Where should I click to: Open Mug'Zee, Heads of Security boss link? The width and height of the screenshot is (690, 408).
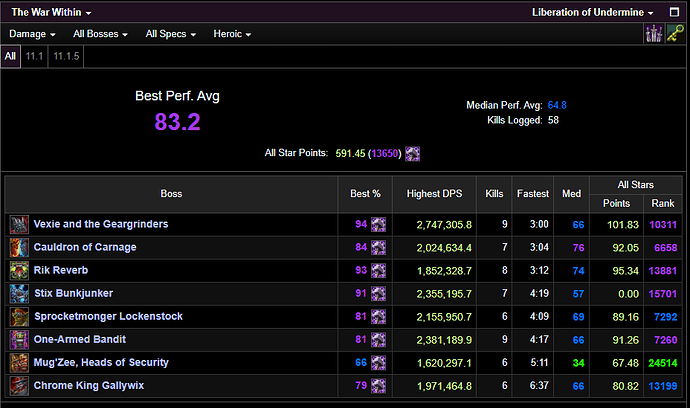coord(101,362)
